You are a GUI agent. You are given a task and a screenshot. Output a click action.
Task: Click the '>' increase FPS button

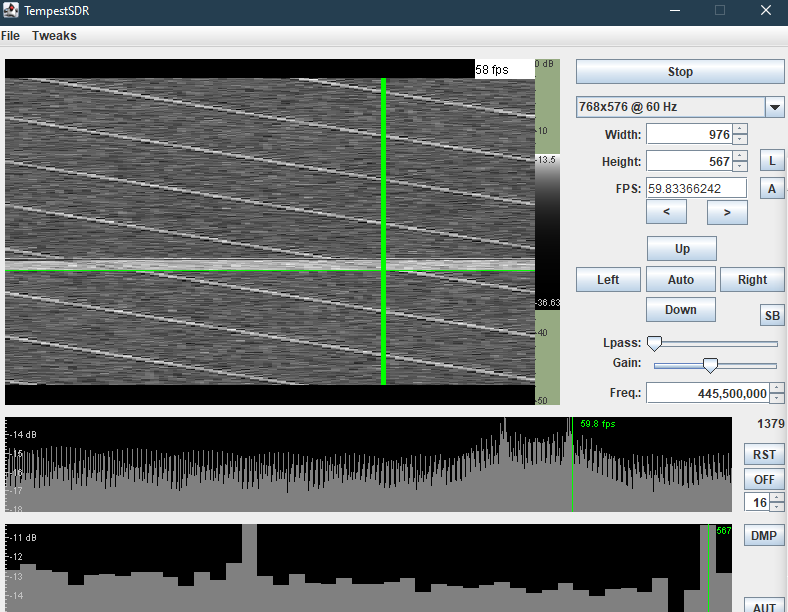click(x=727, y=212)
